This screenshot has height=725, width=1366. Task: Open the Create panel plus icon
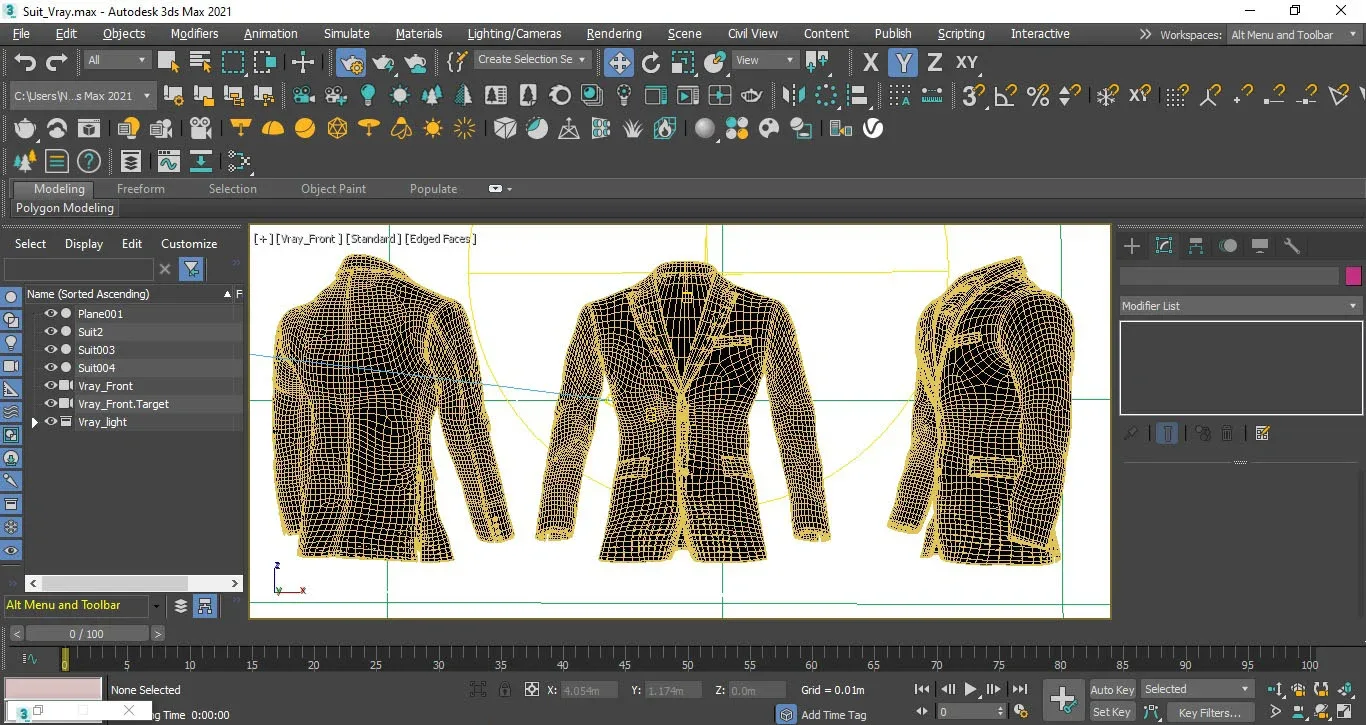pos(1132,246)
